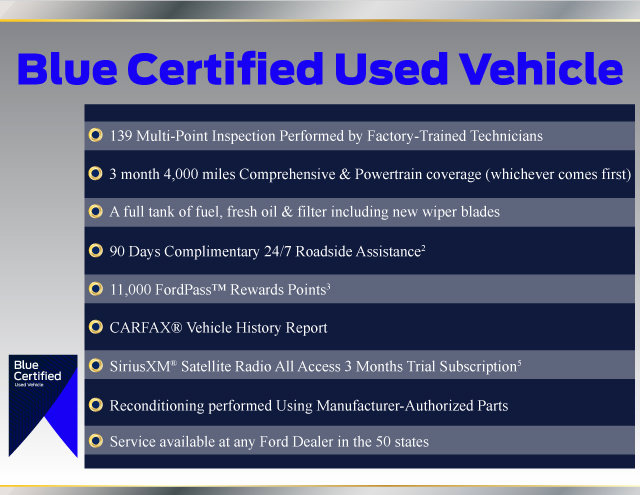Click the bullet beside 90 Days Roadside Assistance

pos(96,250)
